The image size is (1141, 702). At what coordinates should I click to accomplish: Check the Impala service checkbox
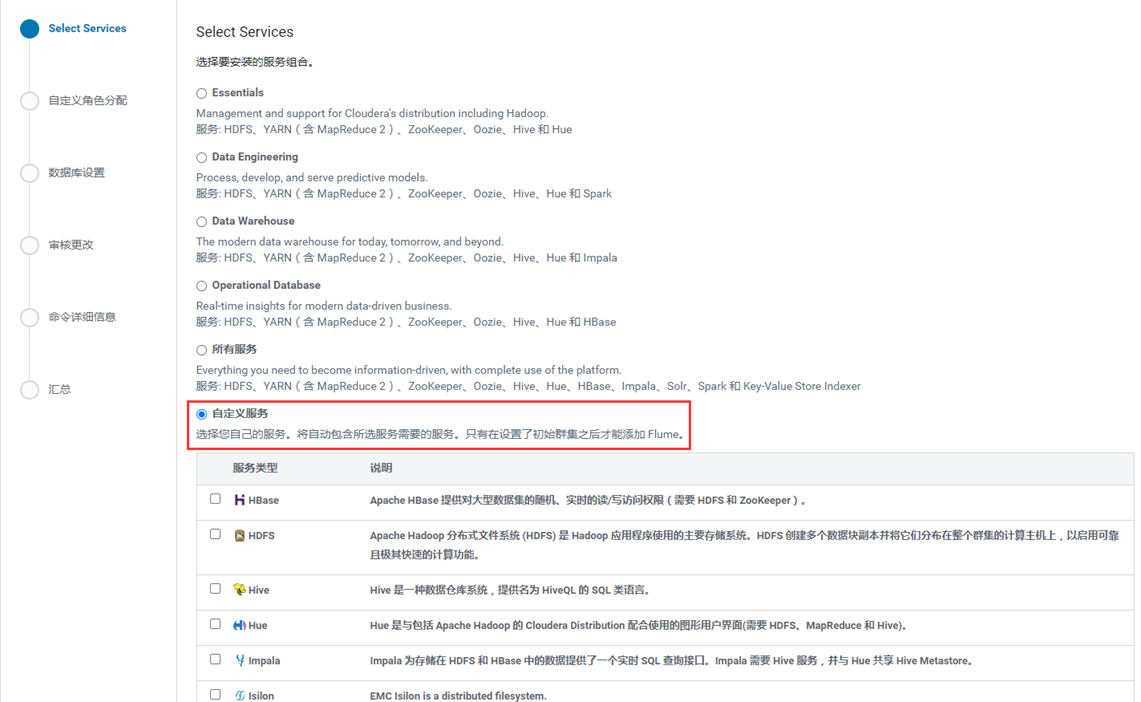215,659
